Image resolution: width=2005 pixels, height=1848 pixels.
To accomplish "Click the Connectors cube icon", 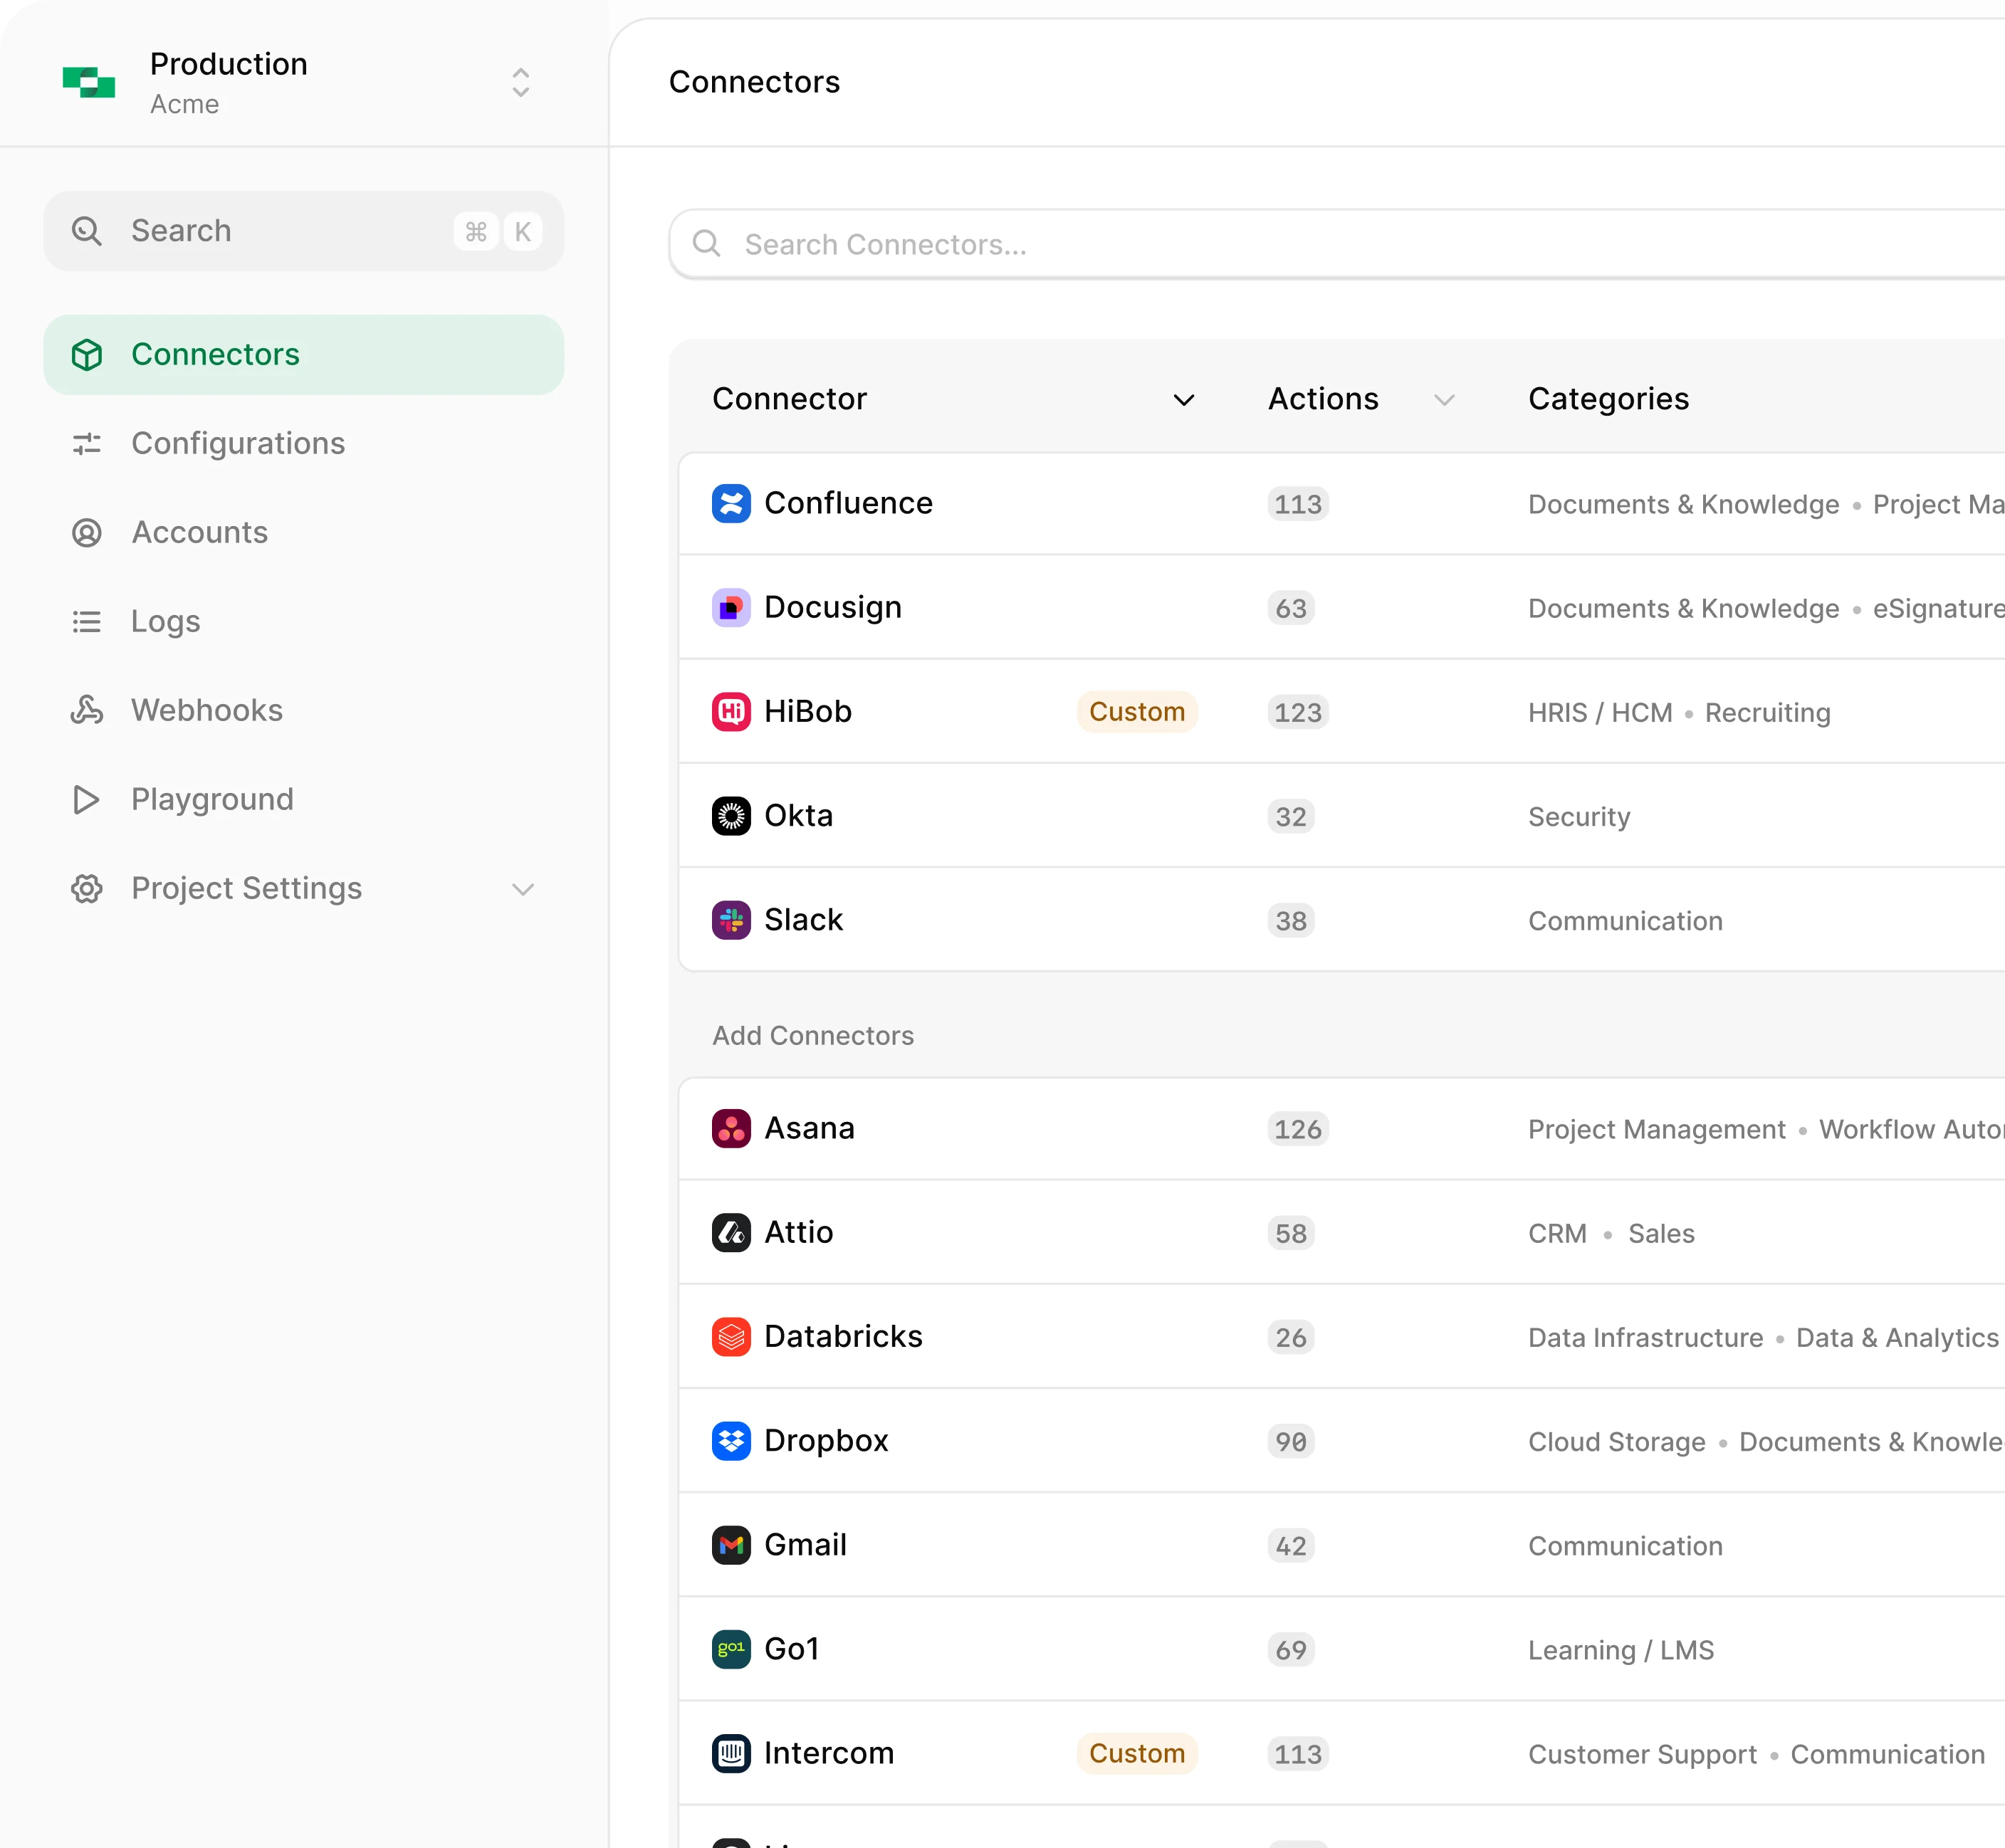I will [x=87, y=355].
